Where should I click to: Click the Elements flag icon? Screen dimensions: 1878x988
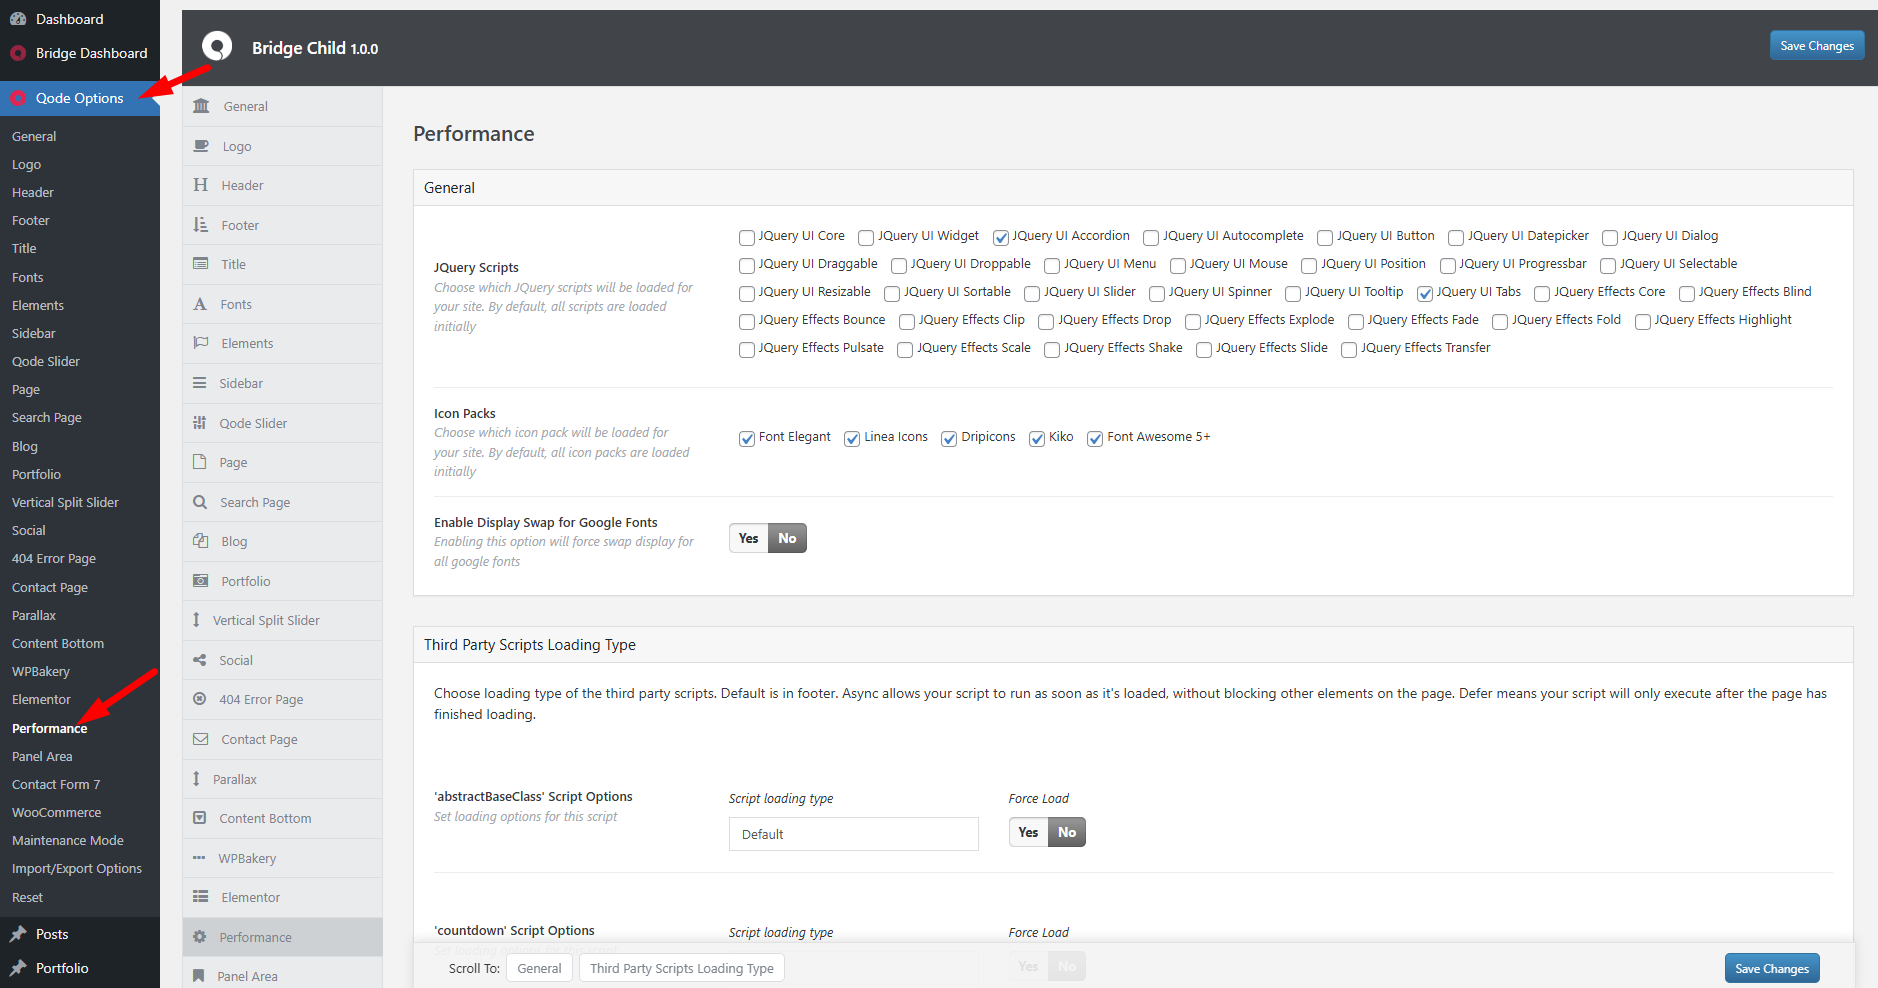(201, 343)
